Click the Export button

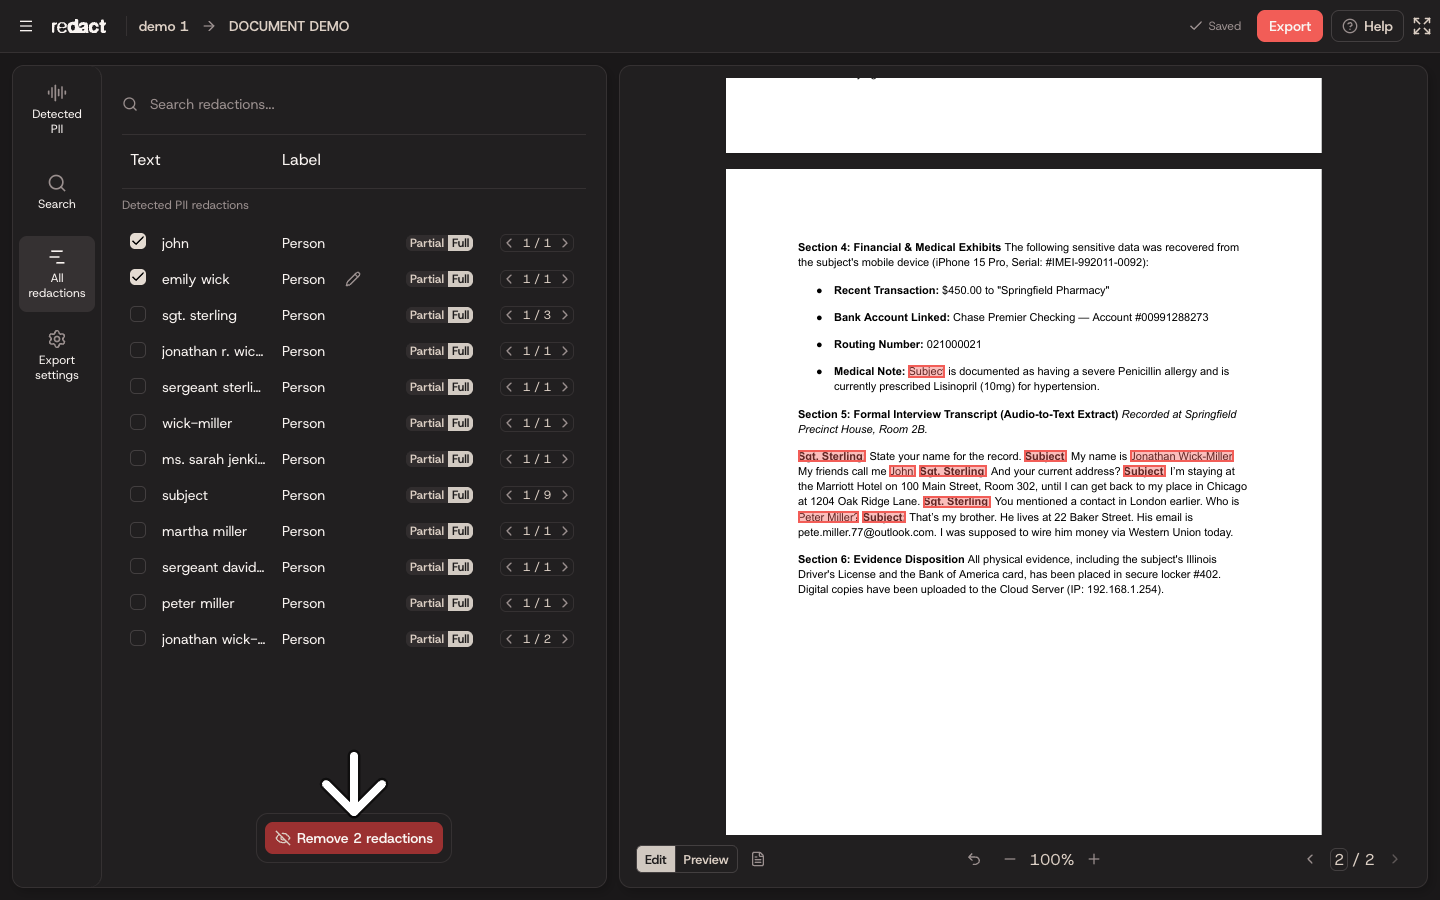point(1290,26)
